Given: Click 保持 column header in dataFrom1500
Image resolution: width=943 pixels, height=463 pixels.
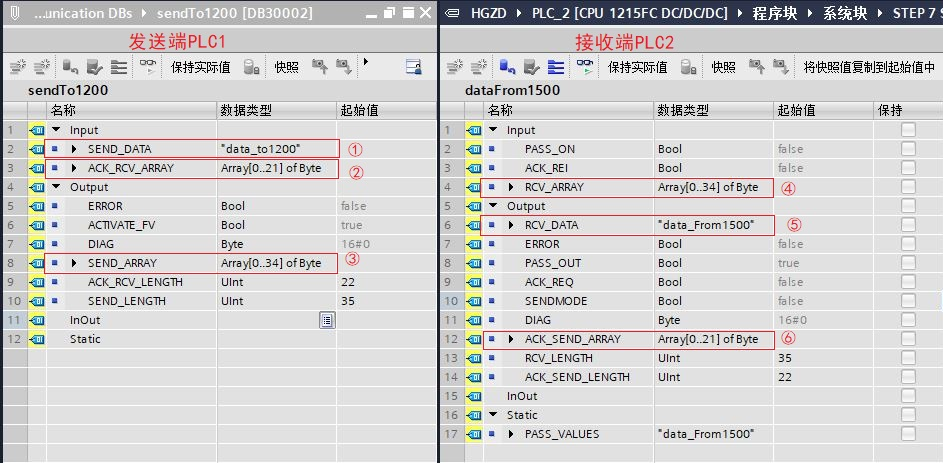Looking at the screenshot, I should tap(906, 111).
